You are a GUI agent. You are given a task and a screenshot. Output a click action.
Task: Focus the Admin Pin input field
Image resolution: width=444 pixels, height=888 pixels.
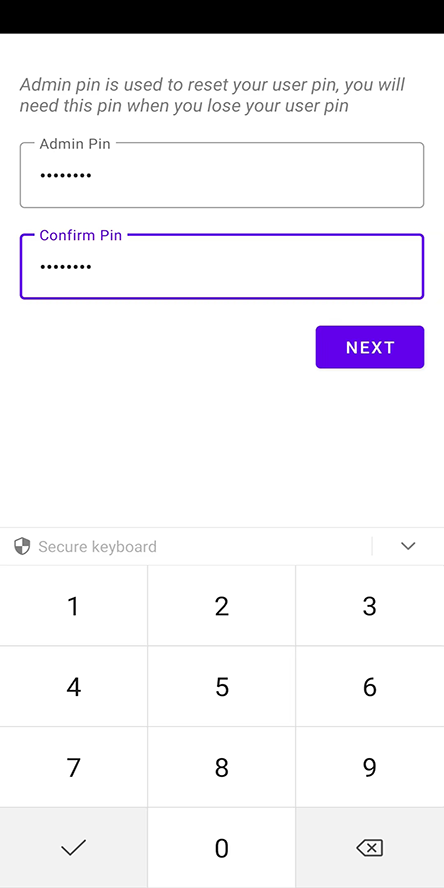coord(222,175)
